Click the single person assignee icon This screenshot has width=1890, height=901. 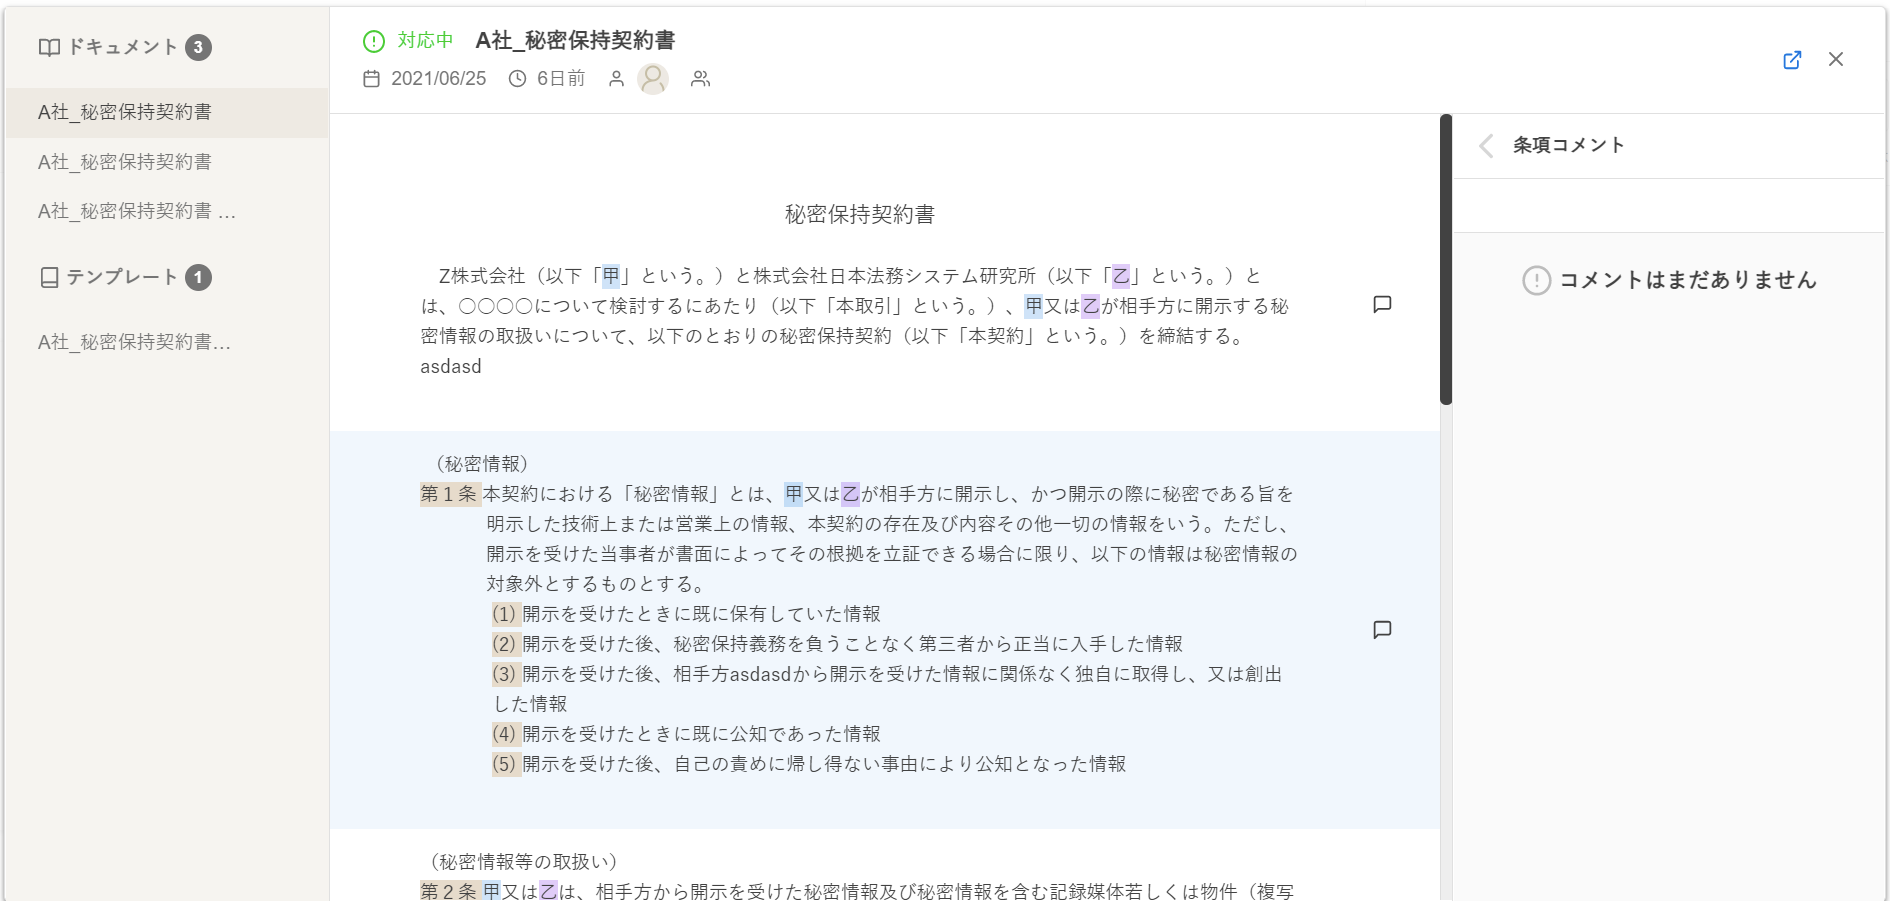(616, 79)
